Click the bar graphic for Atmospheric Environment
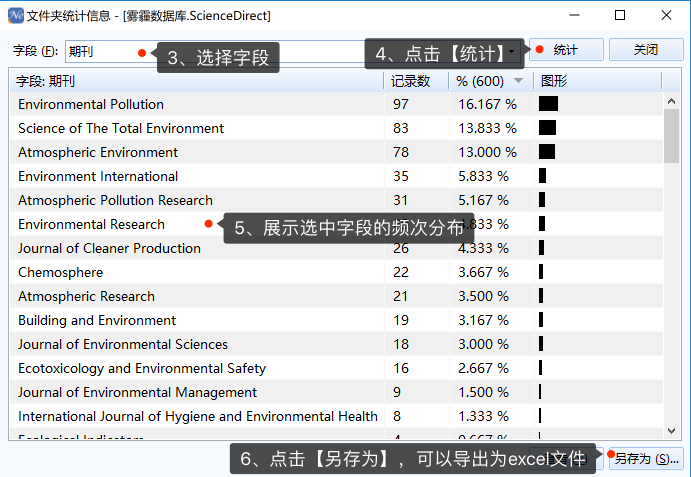Viewport: 691px width, 477px height. click(x=547, y=152)
